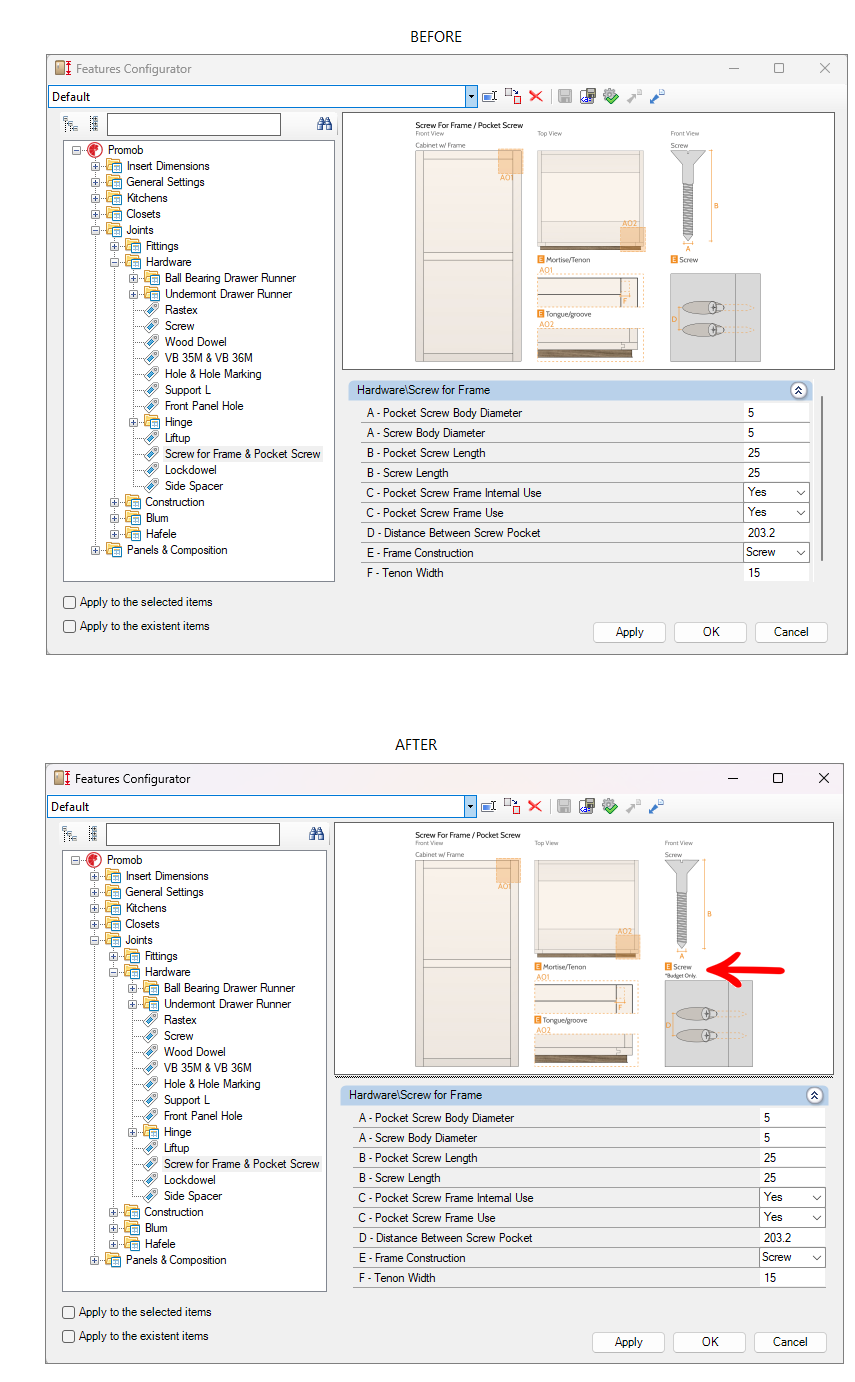This screenshot has height=1382, width=855.
Task: Open the Default configuration dropdown in AFTER window
Action: (471, 806)
